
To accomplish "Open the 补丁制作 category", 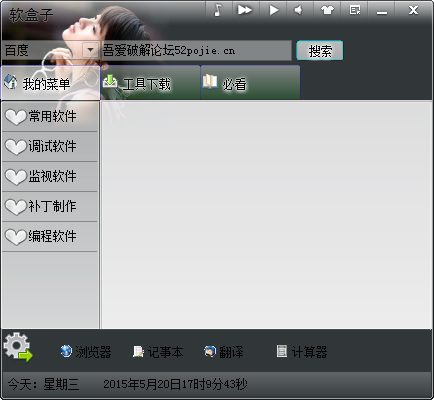I will click(x=50, y=206).
